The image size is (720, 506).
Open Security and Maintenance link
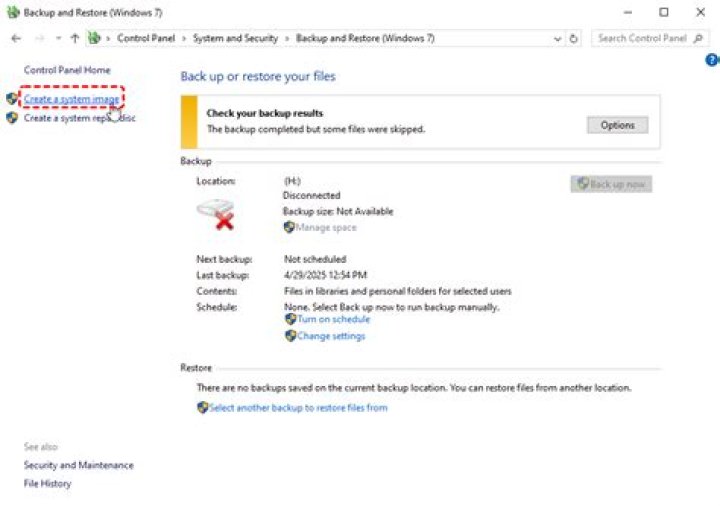coord(79,465)
